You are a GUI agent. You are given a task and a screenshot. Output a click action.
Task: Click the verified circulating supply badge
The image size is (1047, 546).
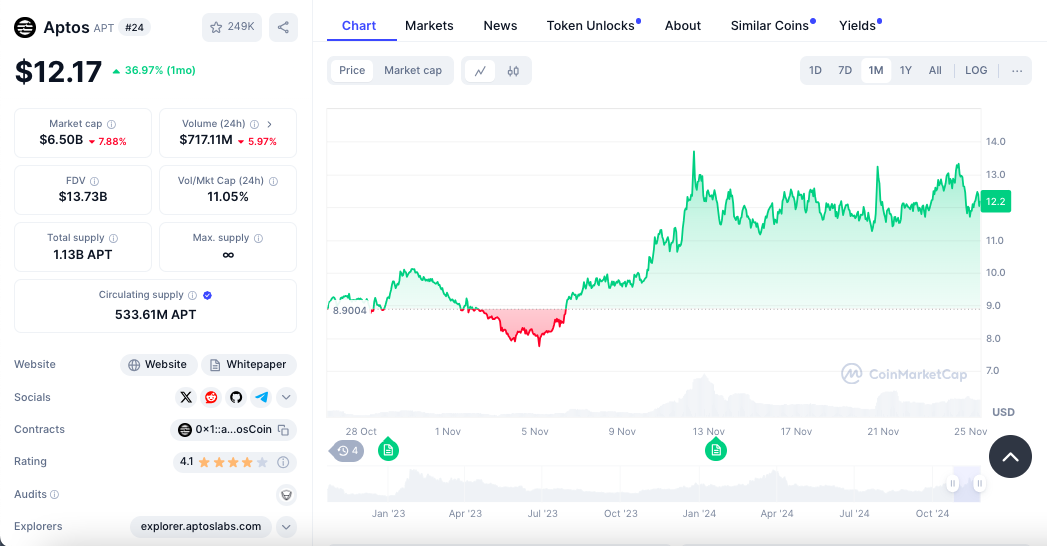(207, 295)
